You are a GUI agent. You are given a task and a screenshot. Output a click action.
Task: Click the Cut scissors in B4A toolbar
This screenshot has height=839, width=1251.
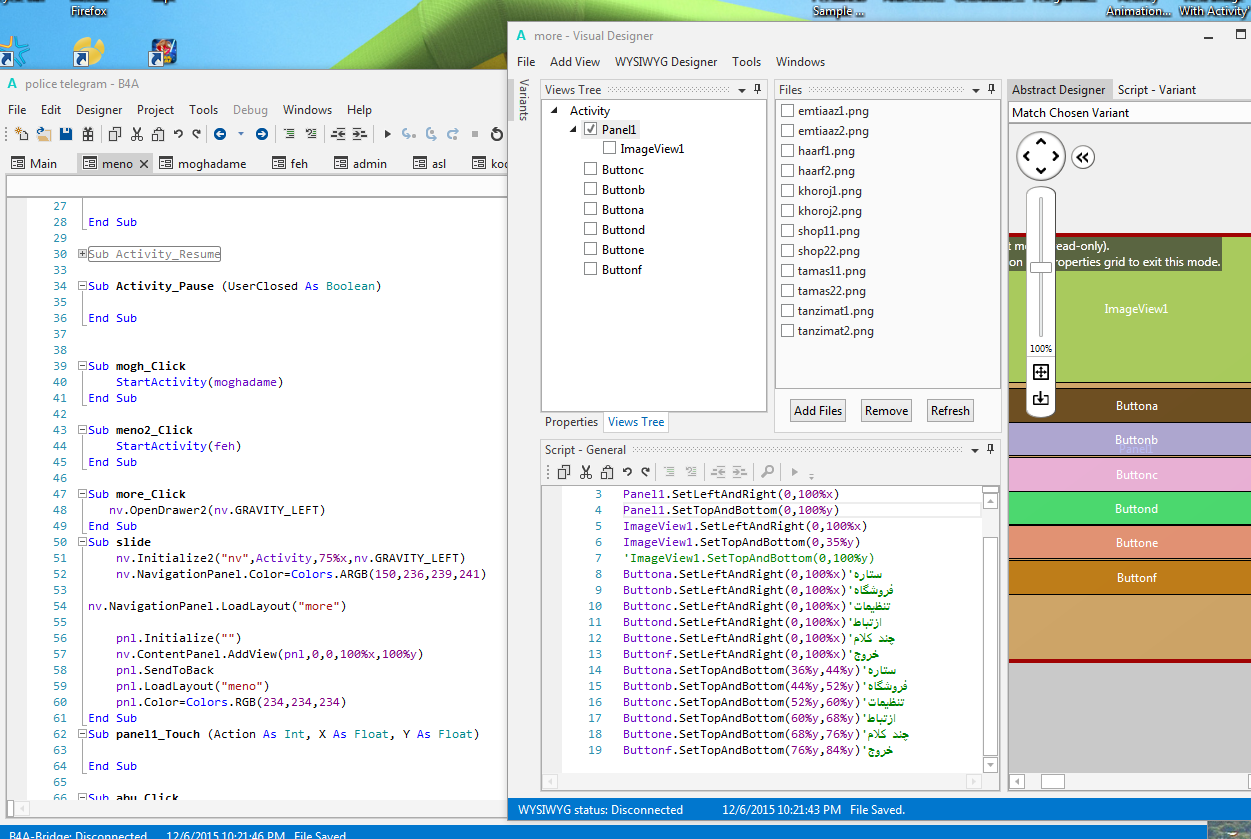click(x=137, y=134)
